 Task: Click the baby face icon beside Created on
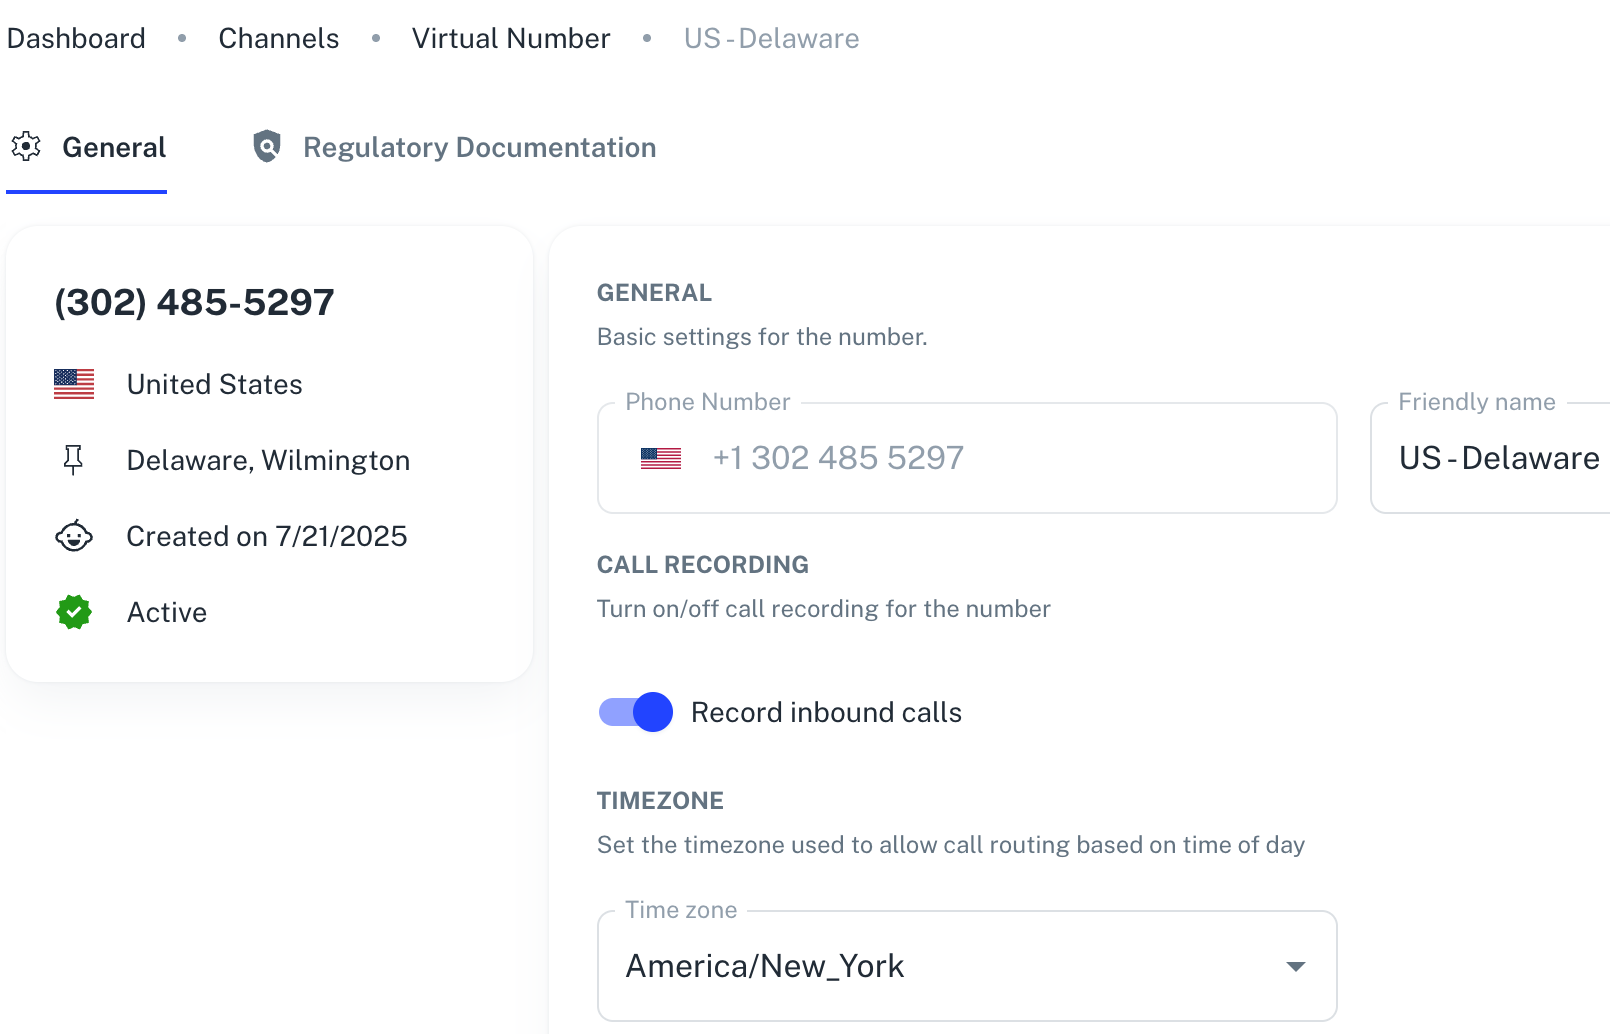74,536
